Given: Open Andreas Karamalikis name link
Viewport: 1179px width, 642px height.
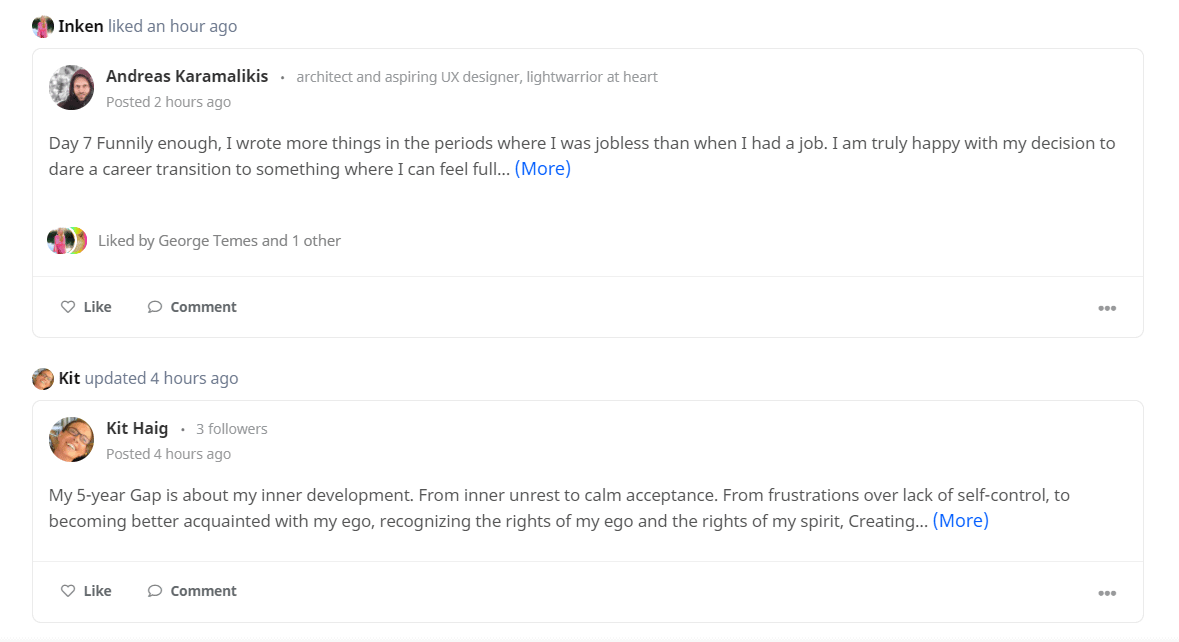Looking at the screenshot, I should coord(186,76).
